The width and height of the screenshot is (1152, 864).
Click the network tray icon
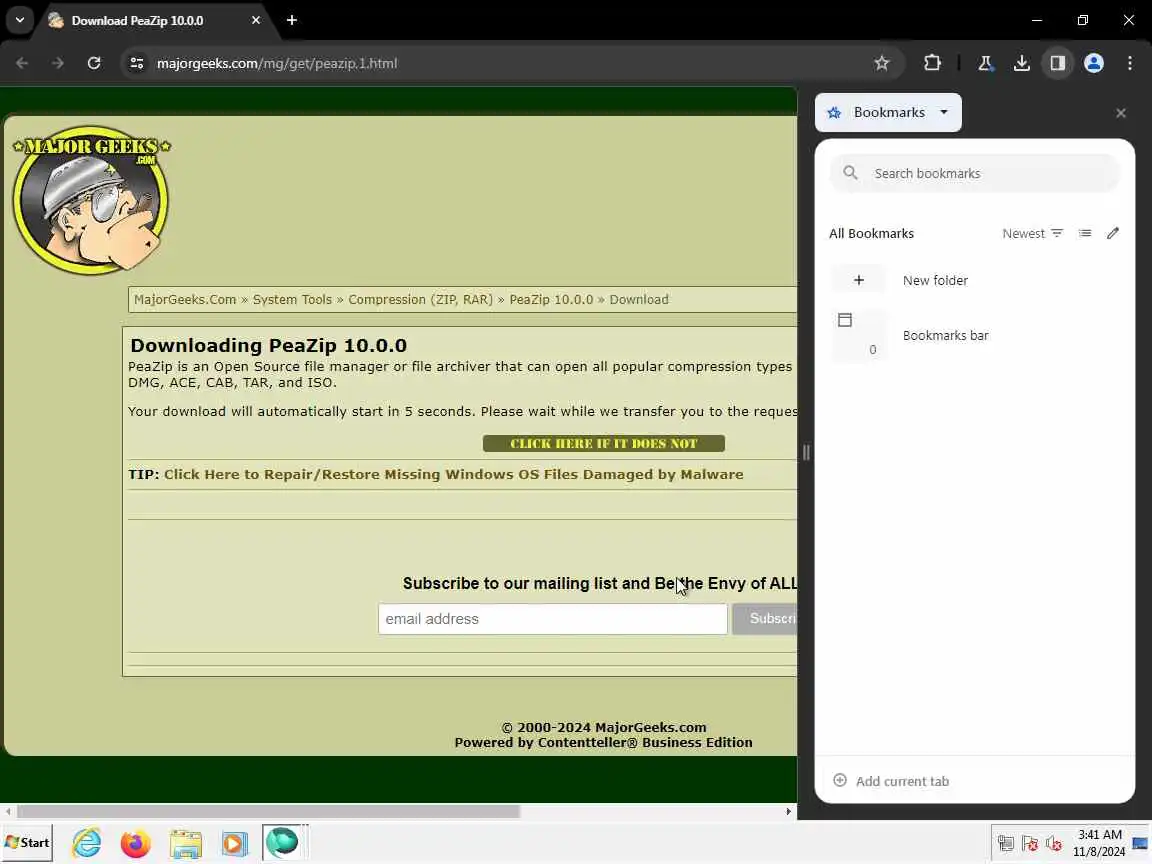tap(1006, 843)
